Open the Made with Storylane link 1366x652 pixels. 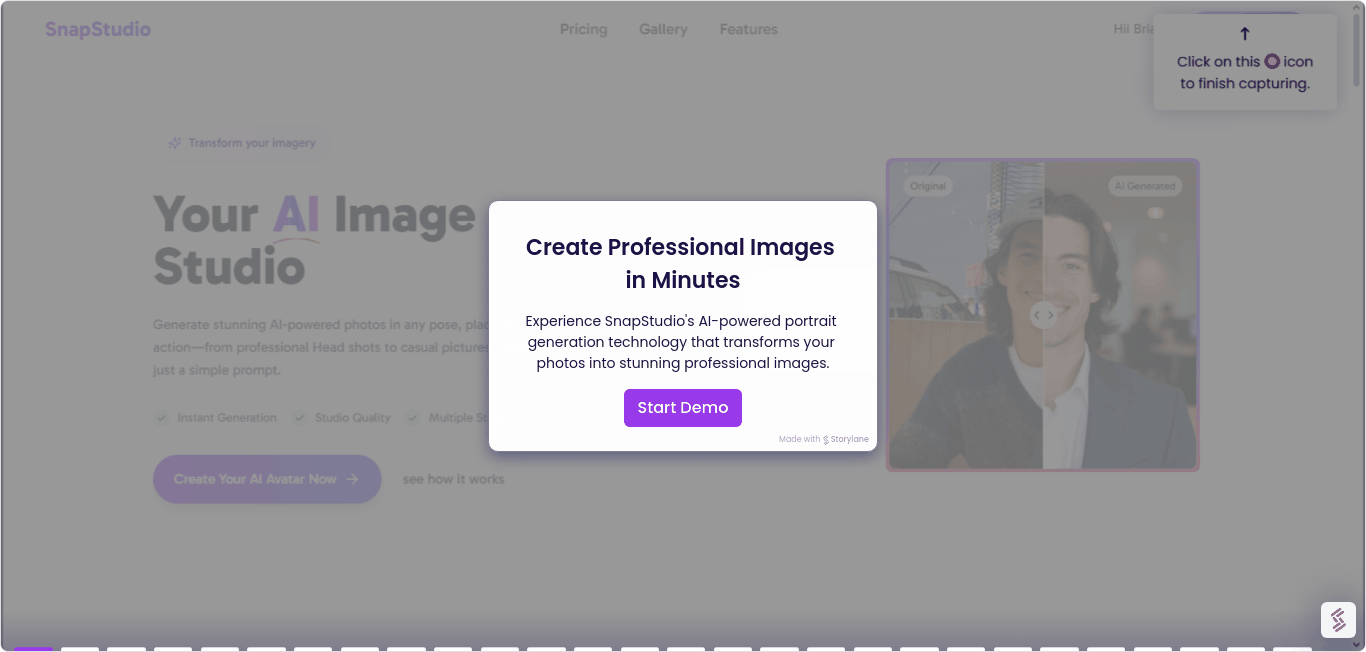coord(825,438)
